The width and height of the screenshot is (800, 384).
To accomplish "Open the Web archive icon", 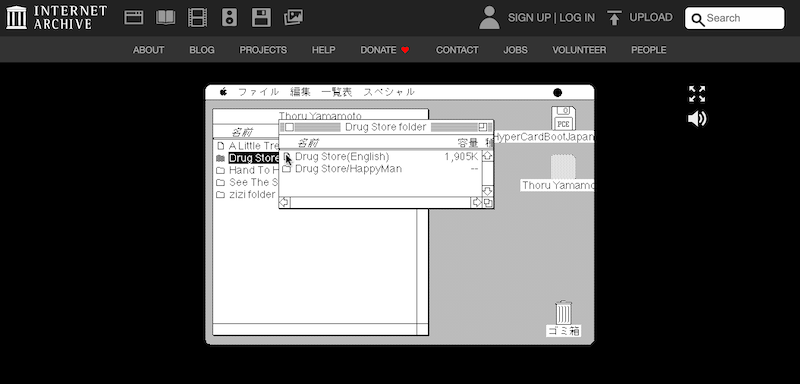I will (x=134, y=17).
